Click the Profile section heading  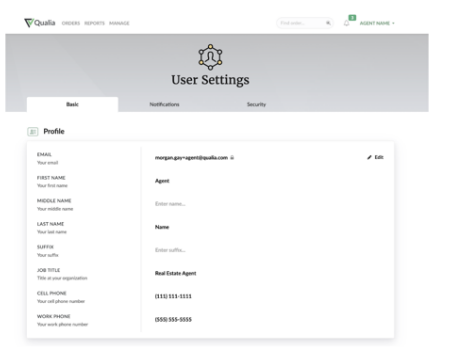(54, 131)
